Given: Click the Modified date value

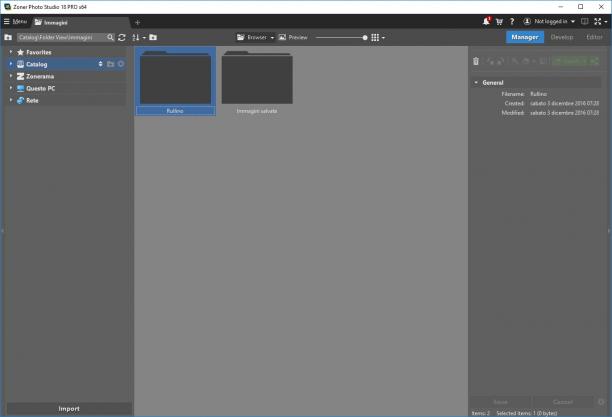Looking at the screenshot, I should pyautogui.click(x=564, y=113).
